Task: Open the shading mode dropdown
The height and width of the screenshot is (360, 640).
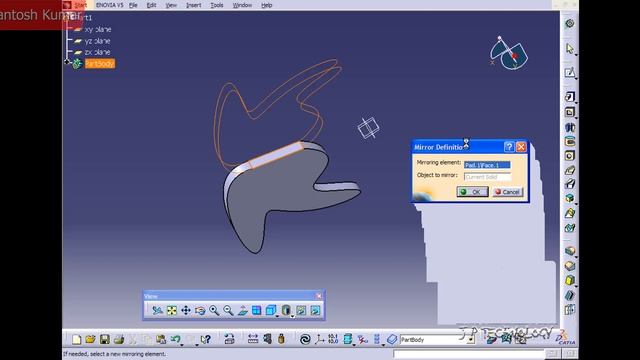Action: coord(292,316)
